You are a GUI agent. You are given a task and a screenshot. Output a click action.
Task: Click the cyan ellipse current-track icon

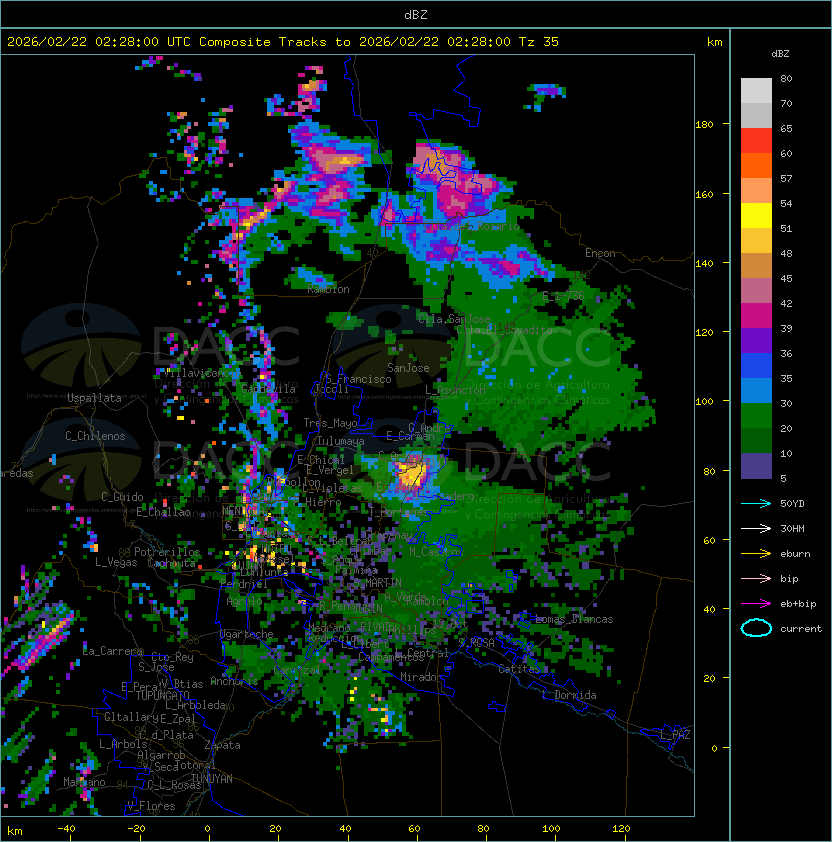[x=756, y=628]
